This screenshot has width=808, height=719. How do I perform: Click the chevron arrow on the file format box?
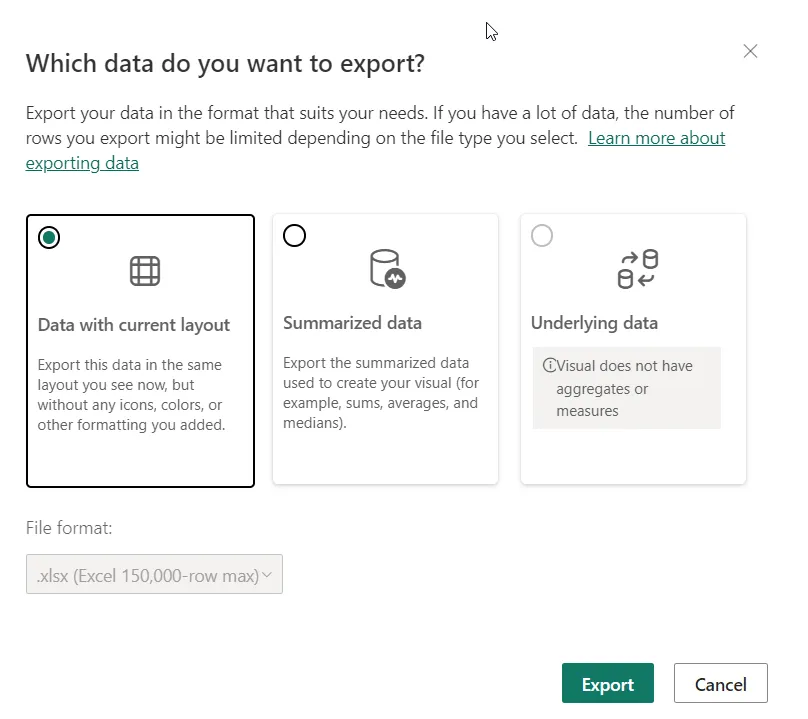[267, 575]
